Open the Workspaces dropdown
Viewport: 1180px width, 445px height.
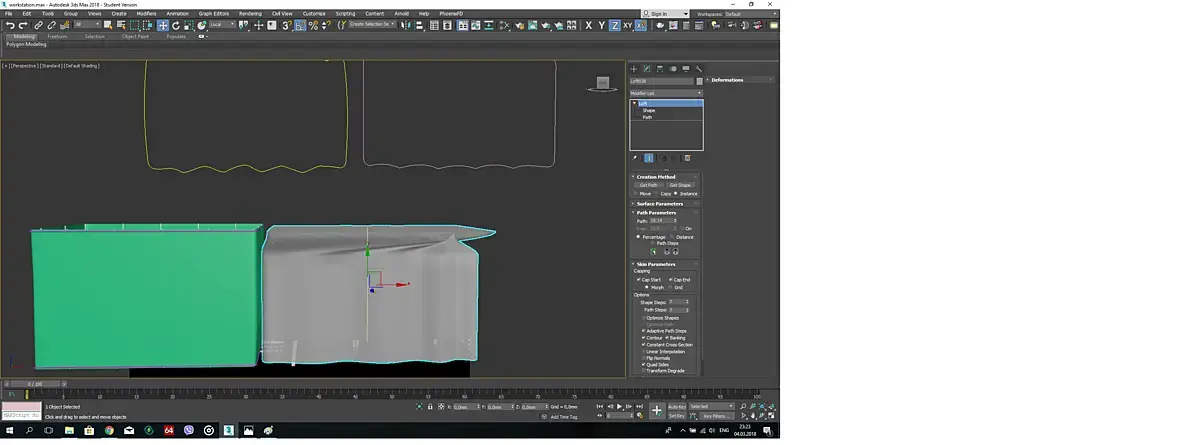pos(751,14)
